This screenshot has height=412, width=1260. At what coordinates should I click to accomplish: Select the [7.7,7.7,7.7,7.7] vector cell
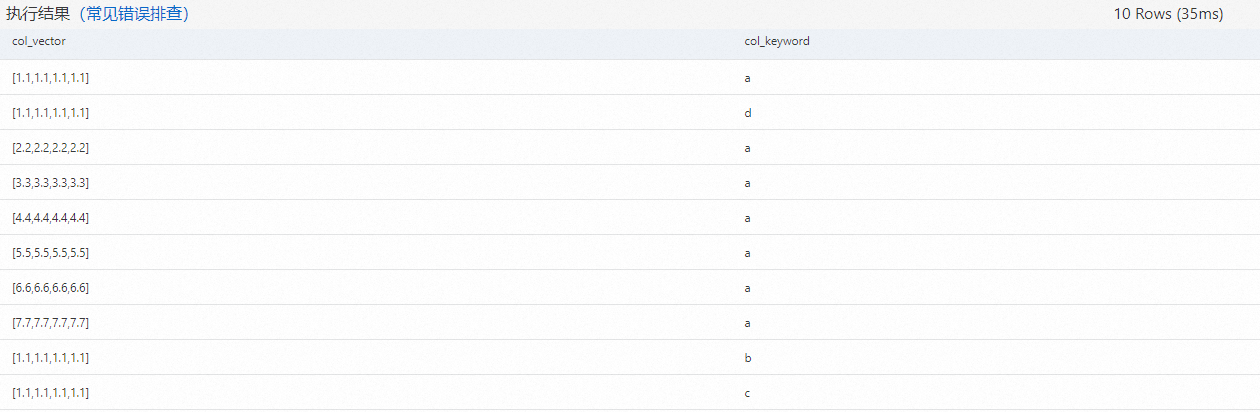(x=51, y=323)
